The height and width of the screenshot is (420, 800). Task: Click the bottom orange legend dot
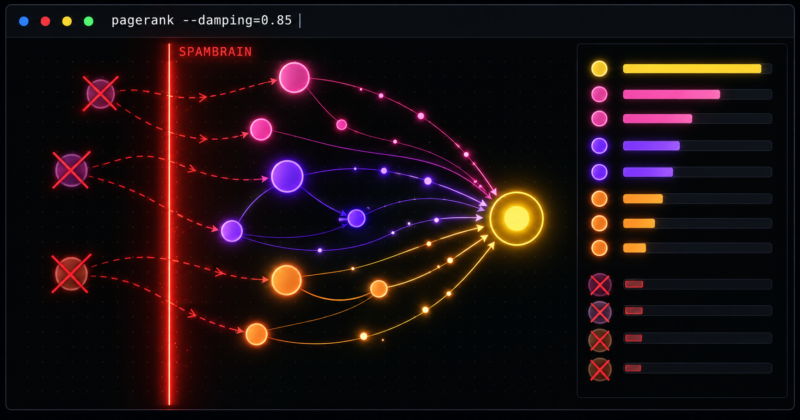pyautogui.click(x=599, y=248)
